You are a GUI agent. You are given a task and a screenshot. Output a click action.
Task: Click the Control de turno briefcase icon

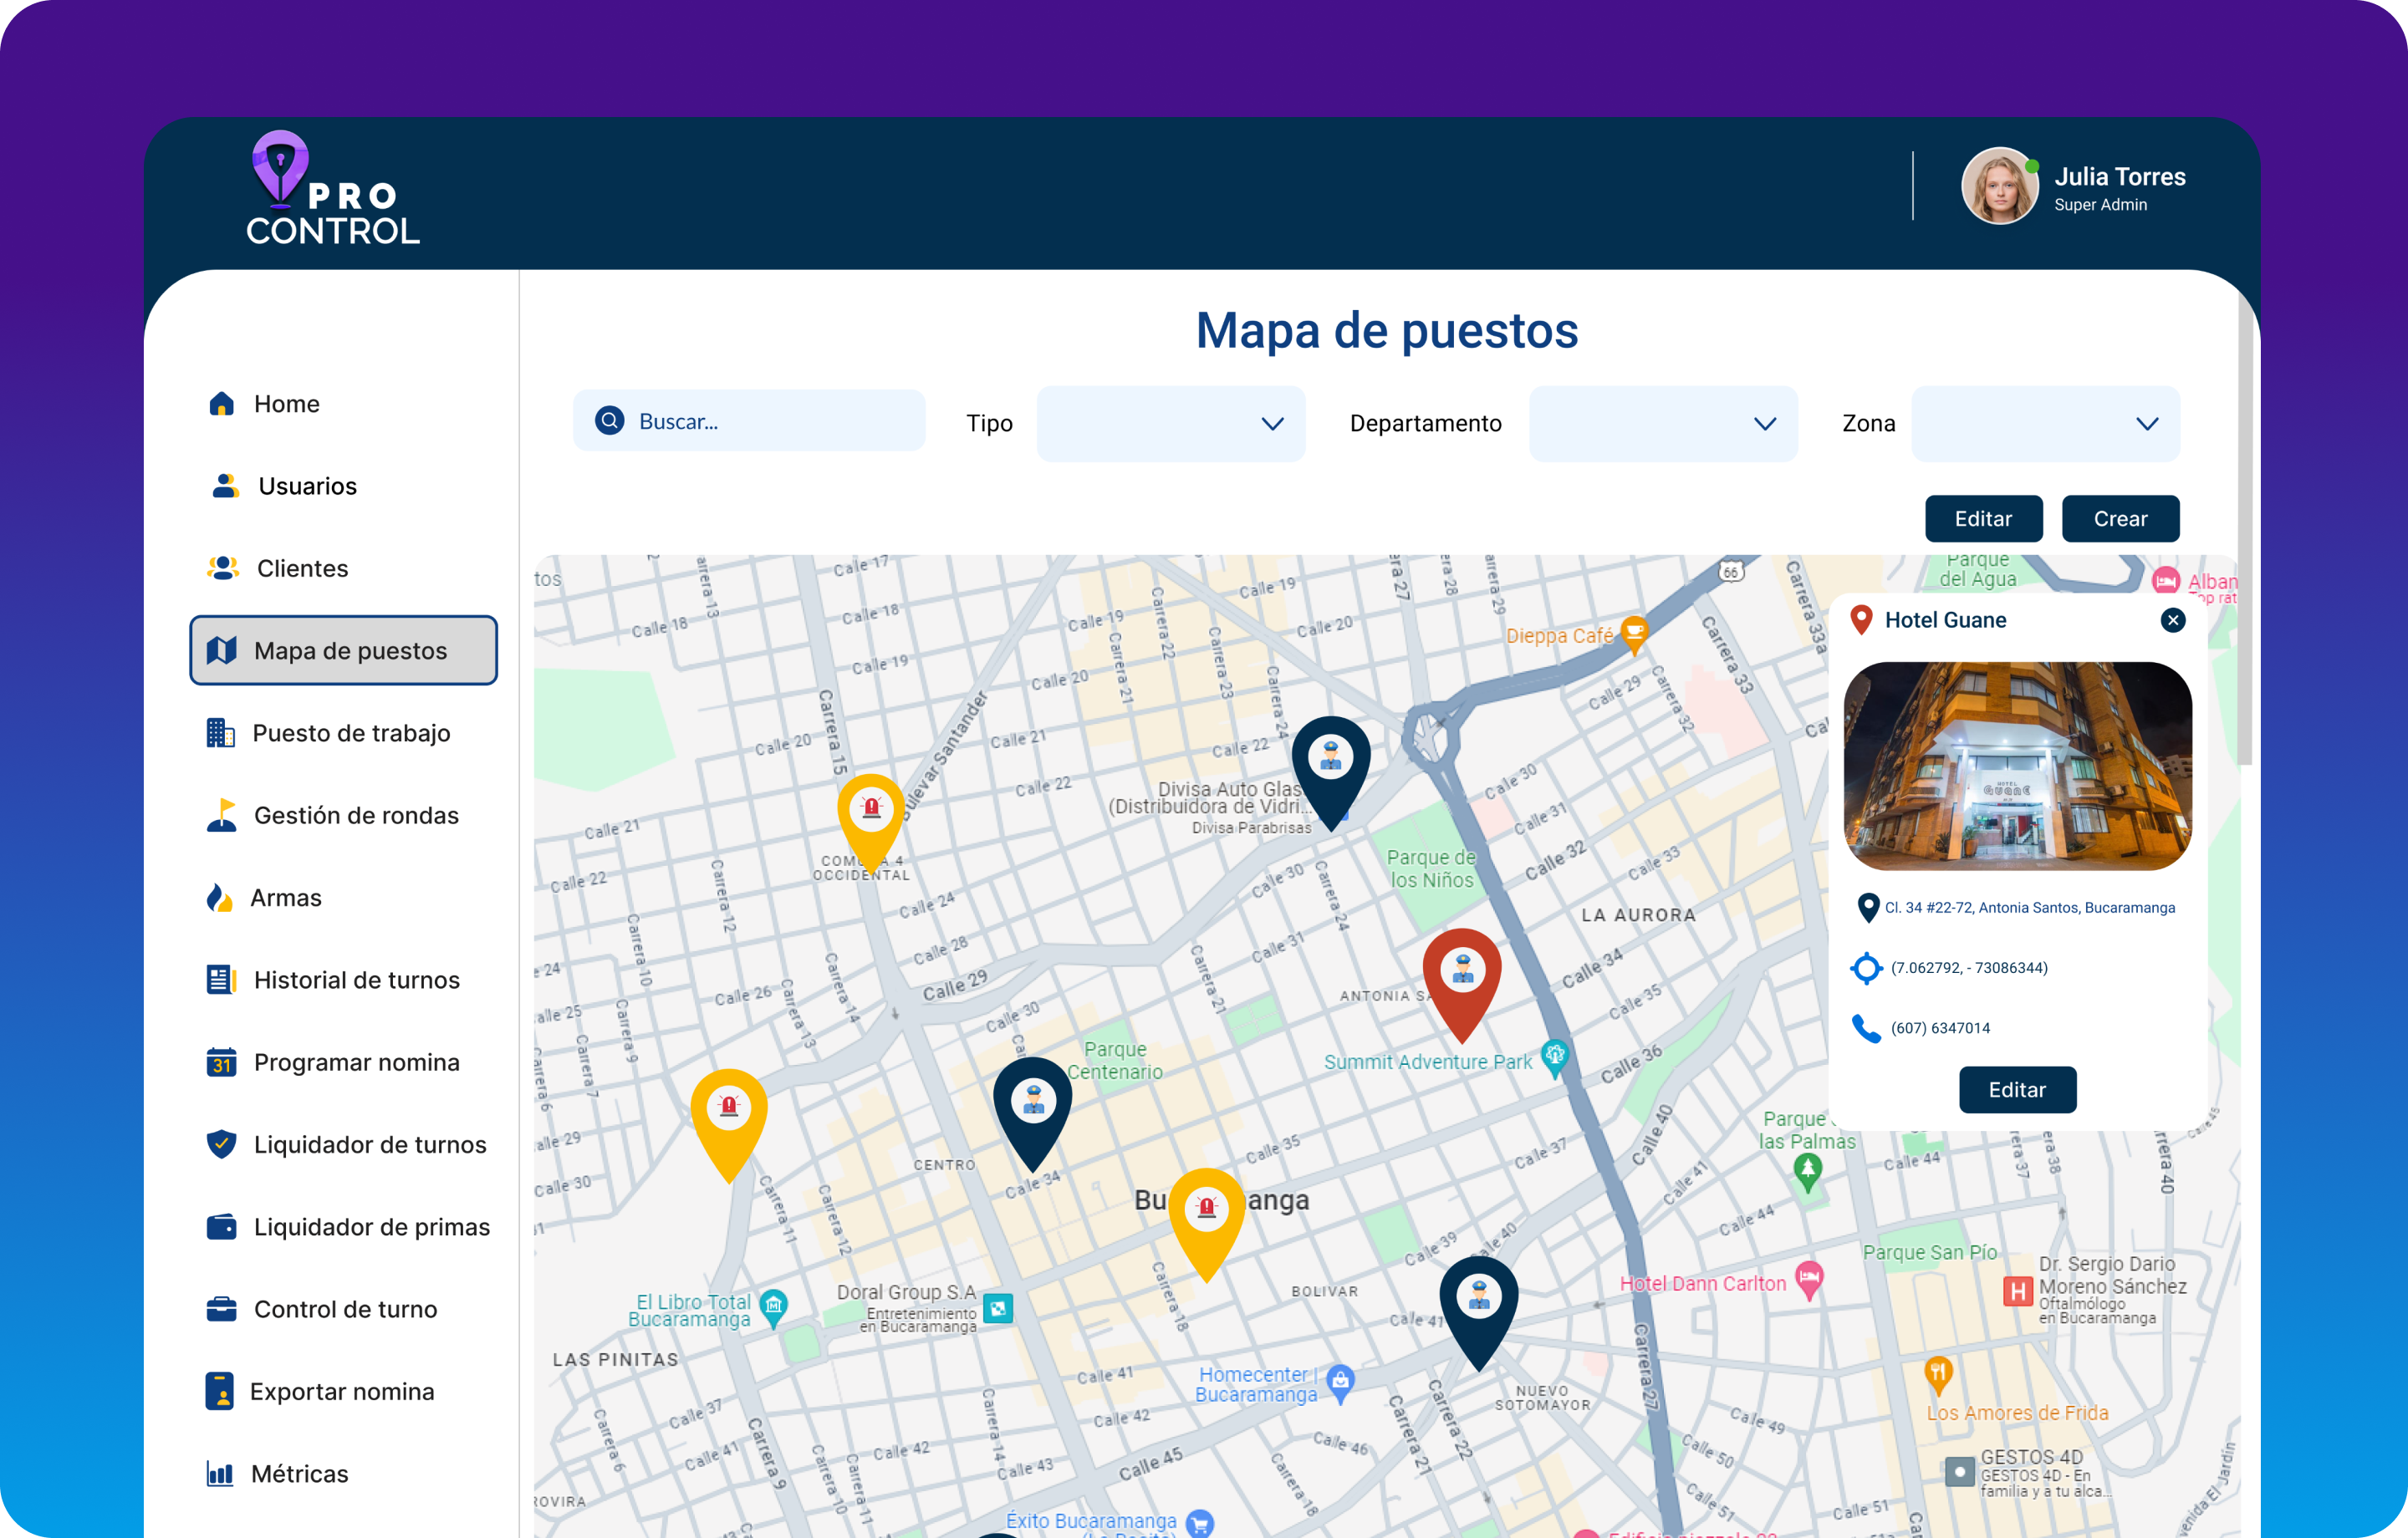point(221,1309)
